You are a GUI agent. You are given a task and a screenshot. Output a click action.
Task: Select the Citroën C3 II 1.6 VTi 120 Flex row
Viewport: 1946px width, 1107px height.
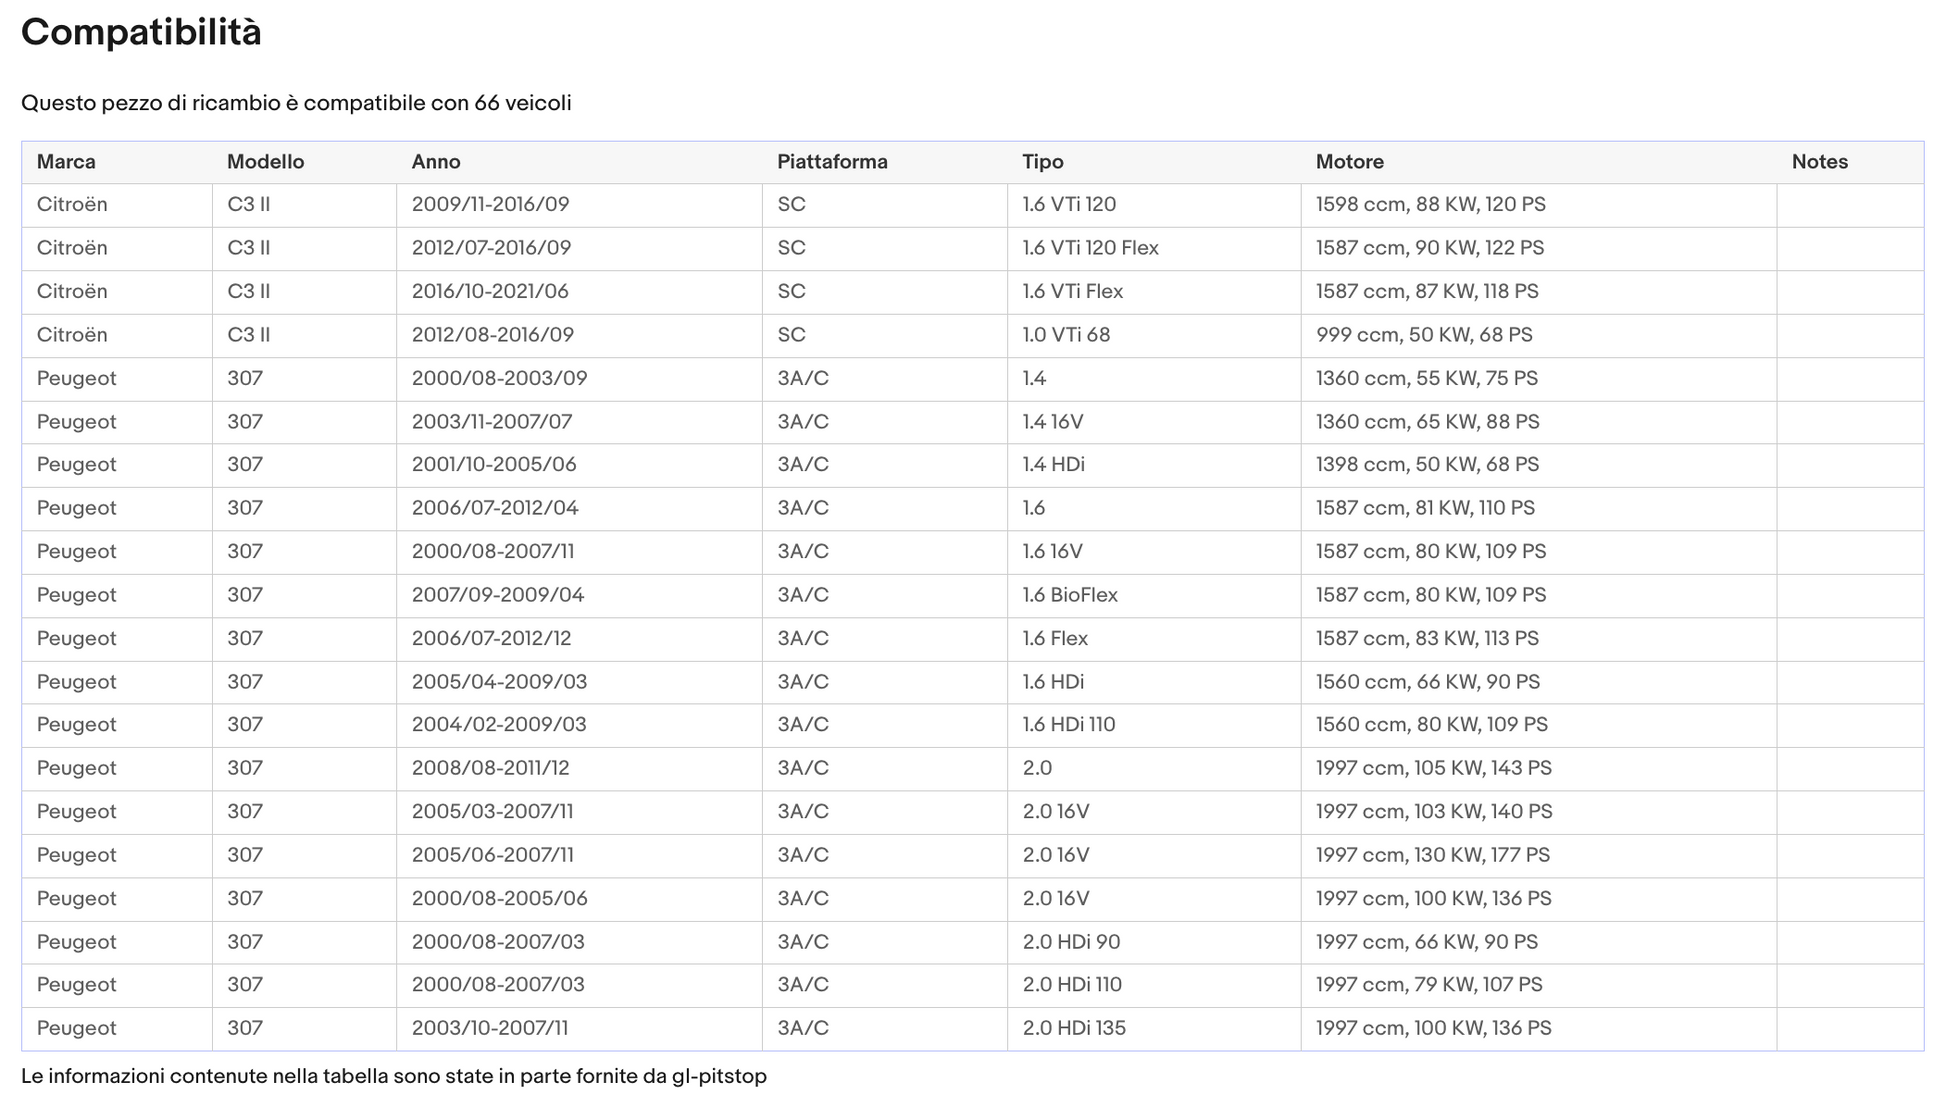(x=972, y=248)
